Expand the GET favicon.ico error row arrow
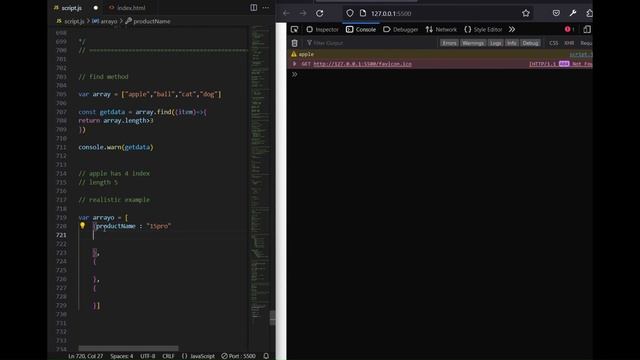Image resolution: width=640 pixels, height=360 pixels. [294, 64]
